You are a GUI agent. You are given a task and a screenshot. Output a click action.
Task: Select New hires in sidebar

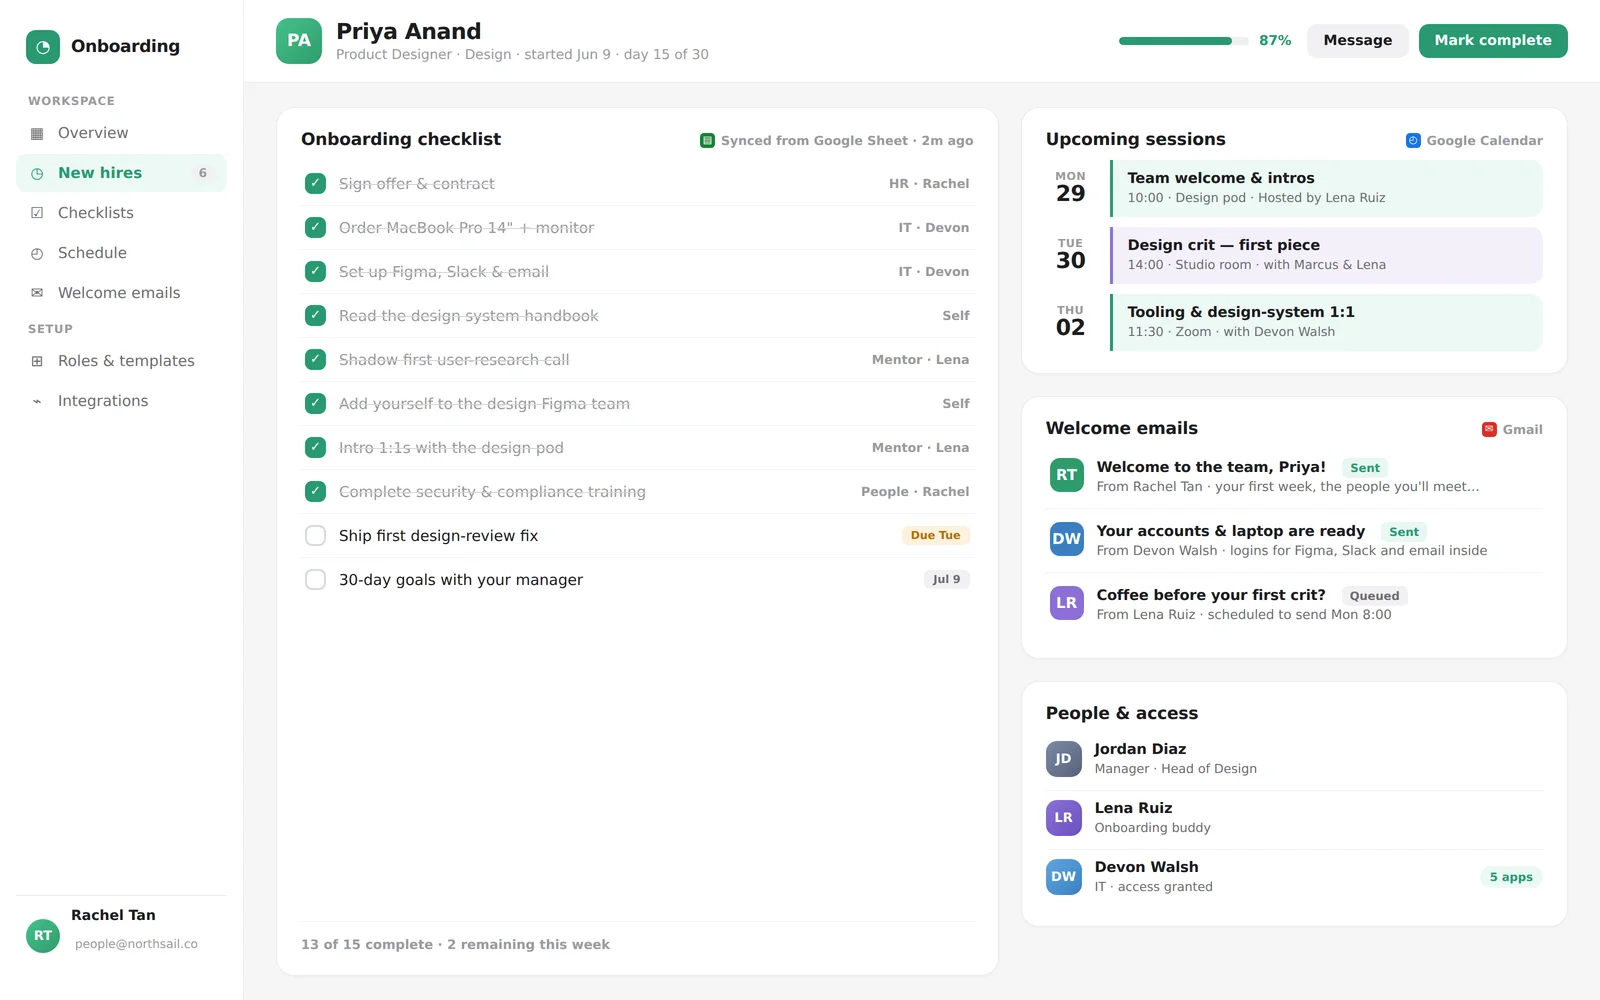[121, 173]
